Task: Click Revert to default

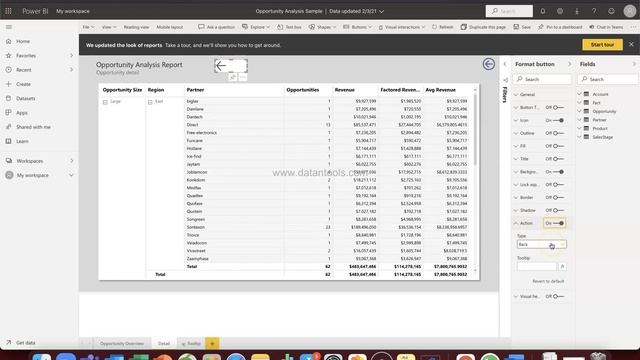Action: [x=548, y=281]
